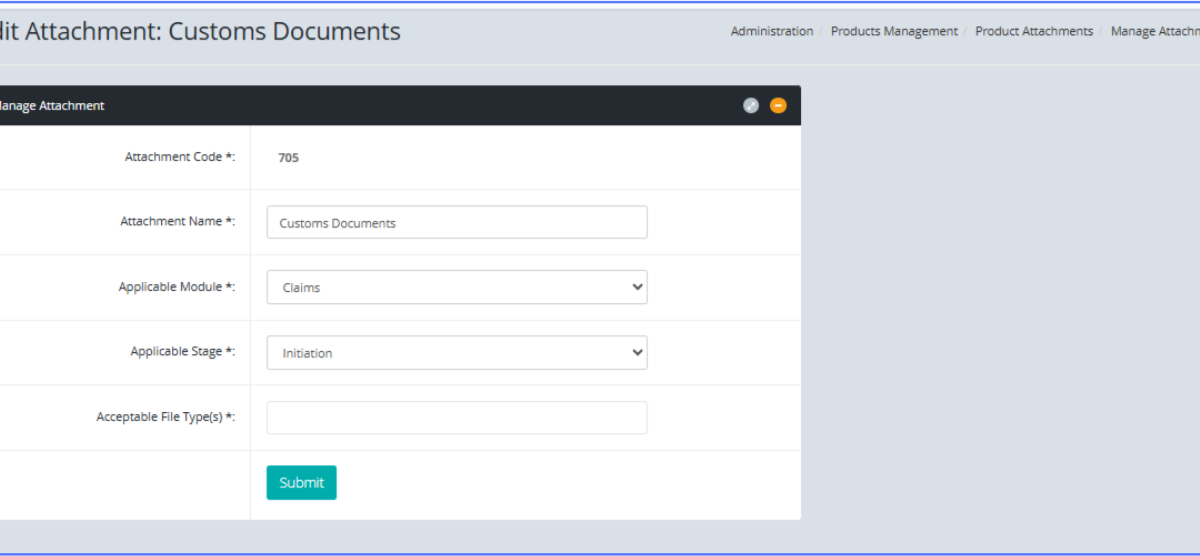1200x556 pixels.
Task: Click the Applicable Module dropdown arrow
Action: click(x=638, y=287)
